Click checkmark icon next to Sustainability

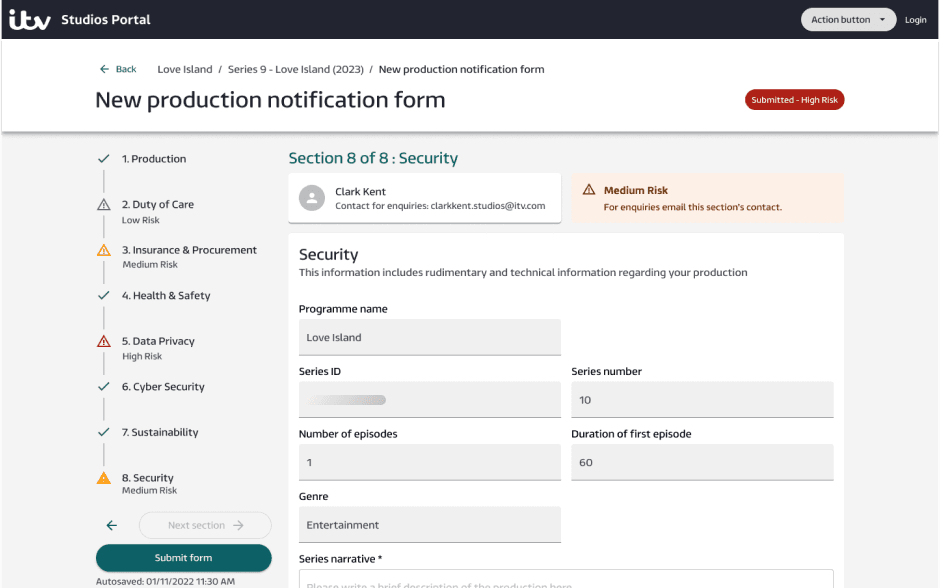(x=104, y=432)
